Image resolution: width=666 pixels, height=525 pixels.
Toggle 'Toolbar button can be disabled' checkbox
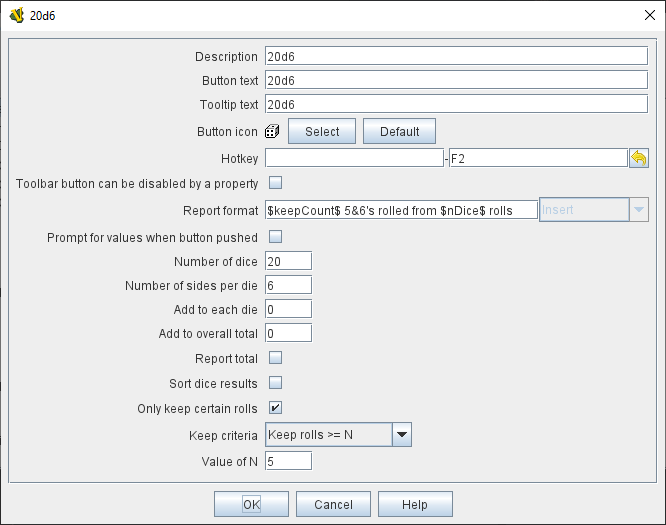[275, 183]
